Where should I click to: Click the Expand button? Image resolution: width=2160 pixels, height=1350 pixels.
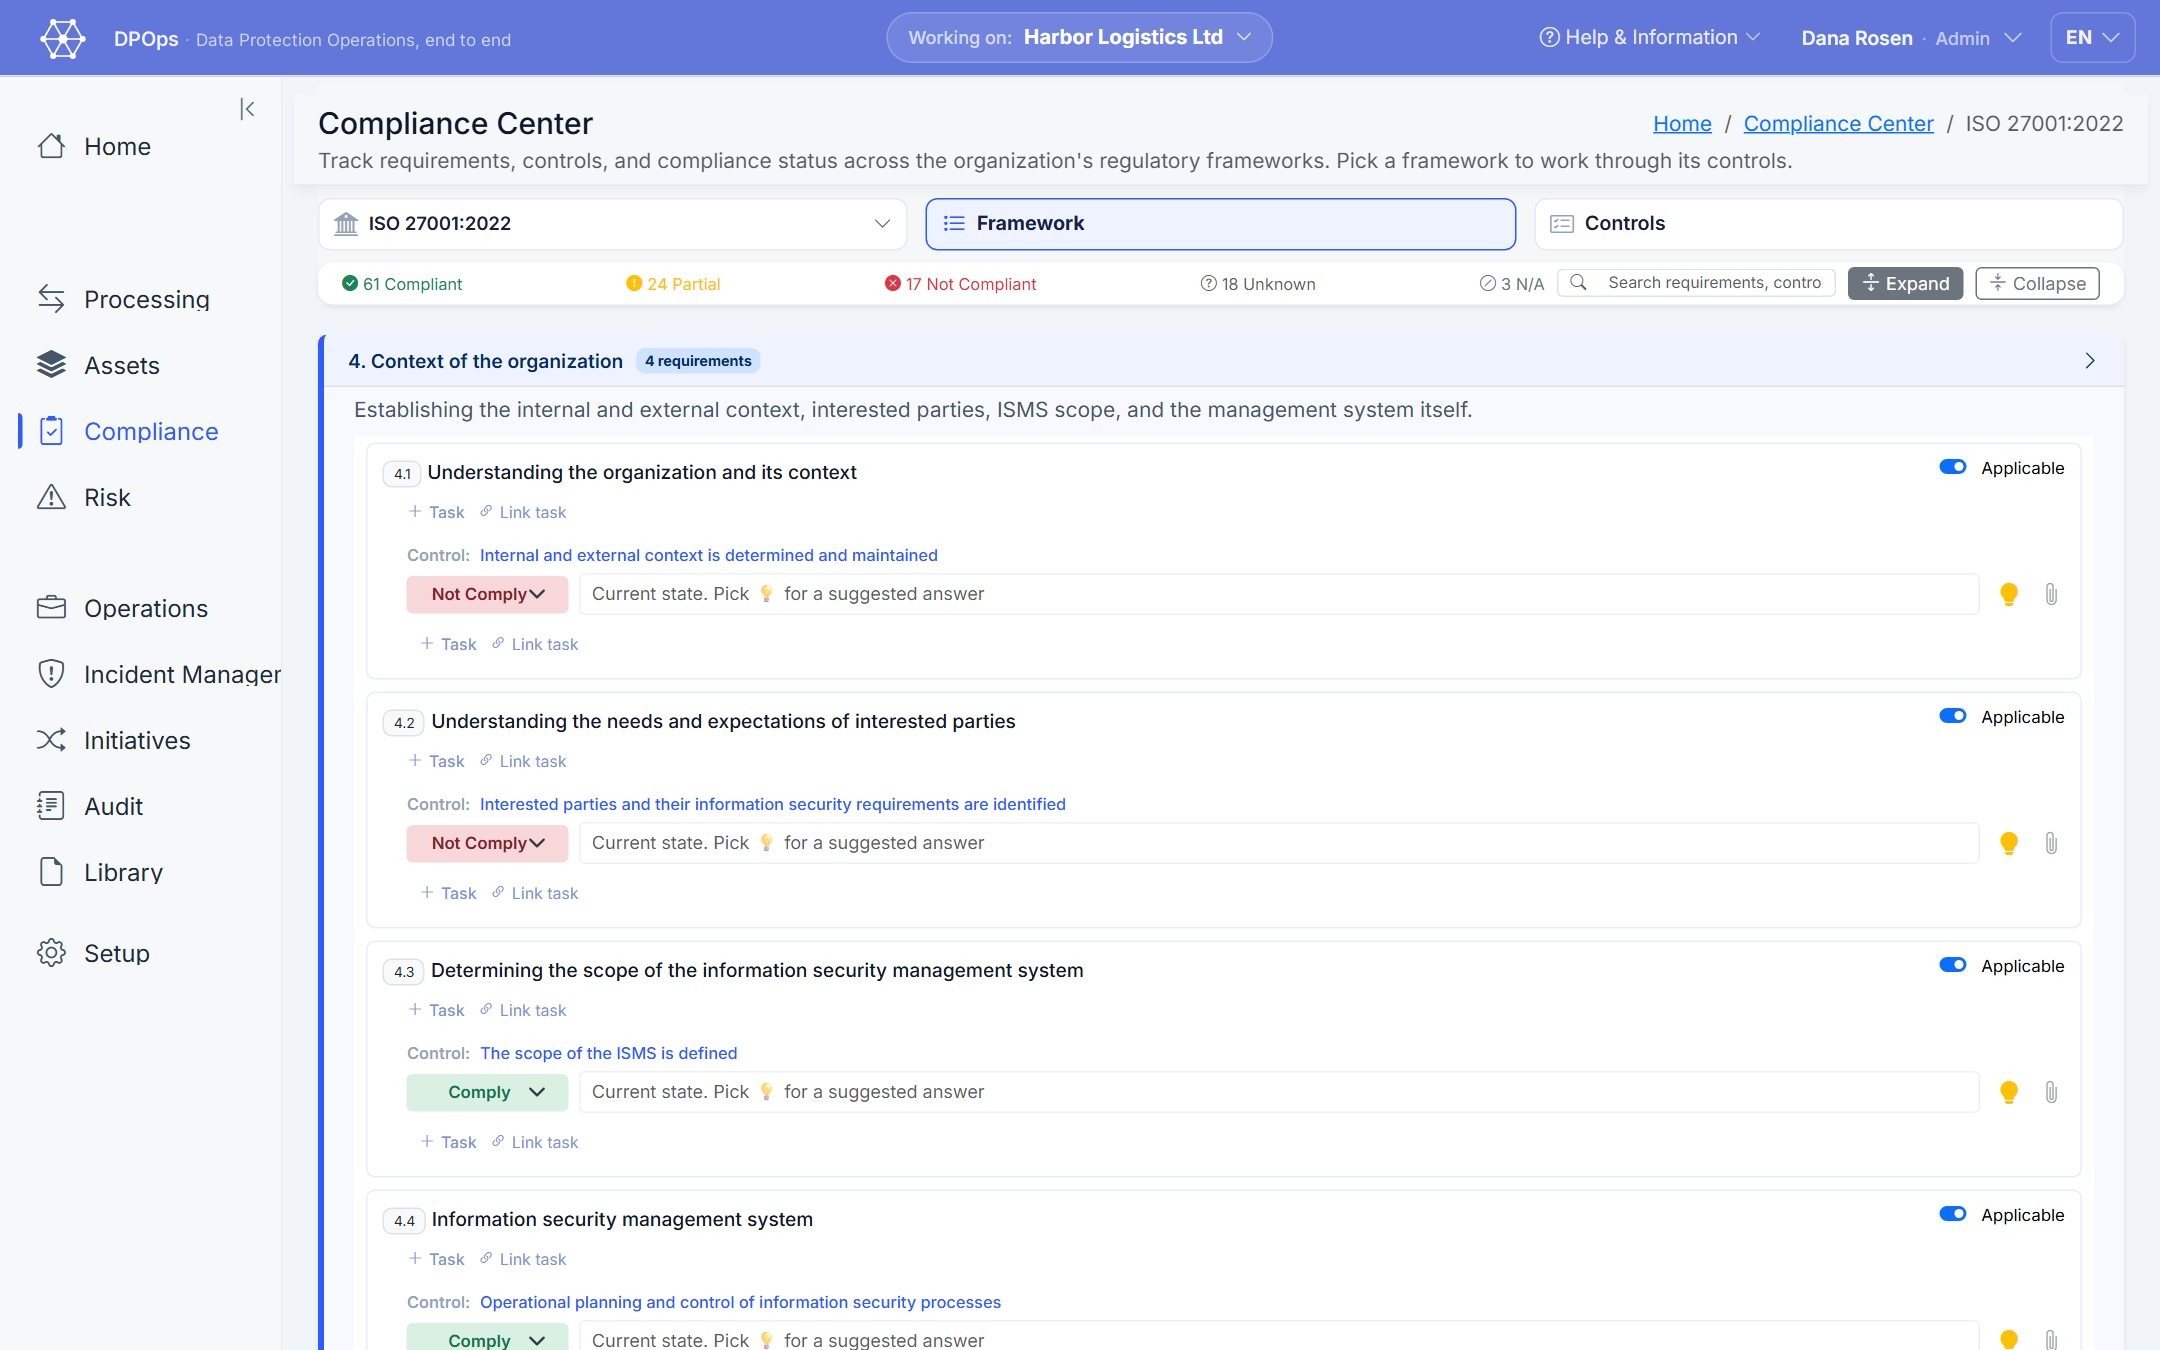(x=1905, y=283)
